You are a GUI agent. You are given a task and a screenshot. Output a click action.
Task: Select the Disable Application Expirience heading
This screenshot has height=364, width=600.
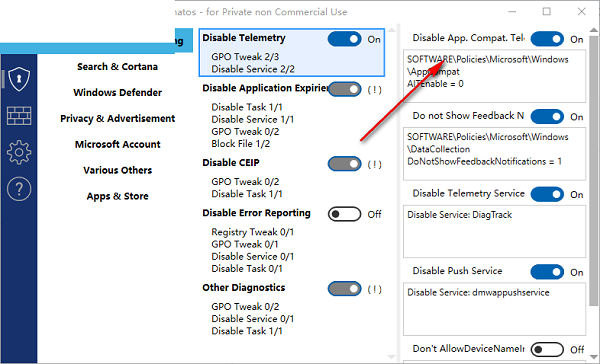click(x=265, y=88)
